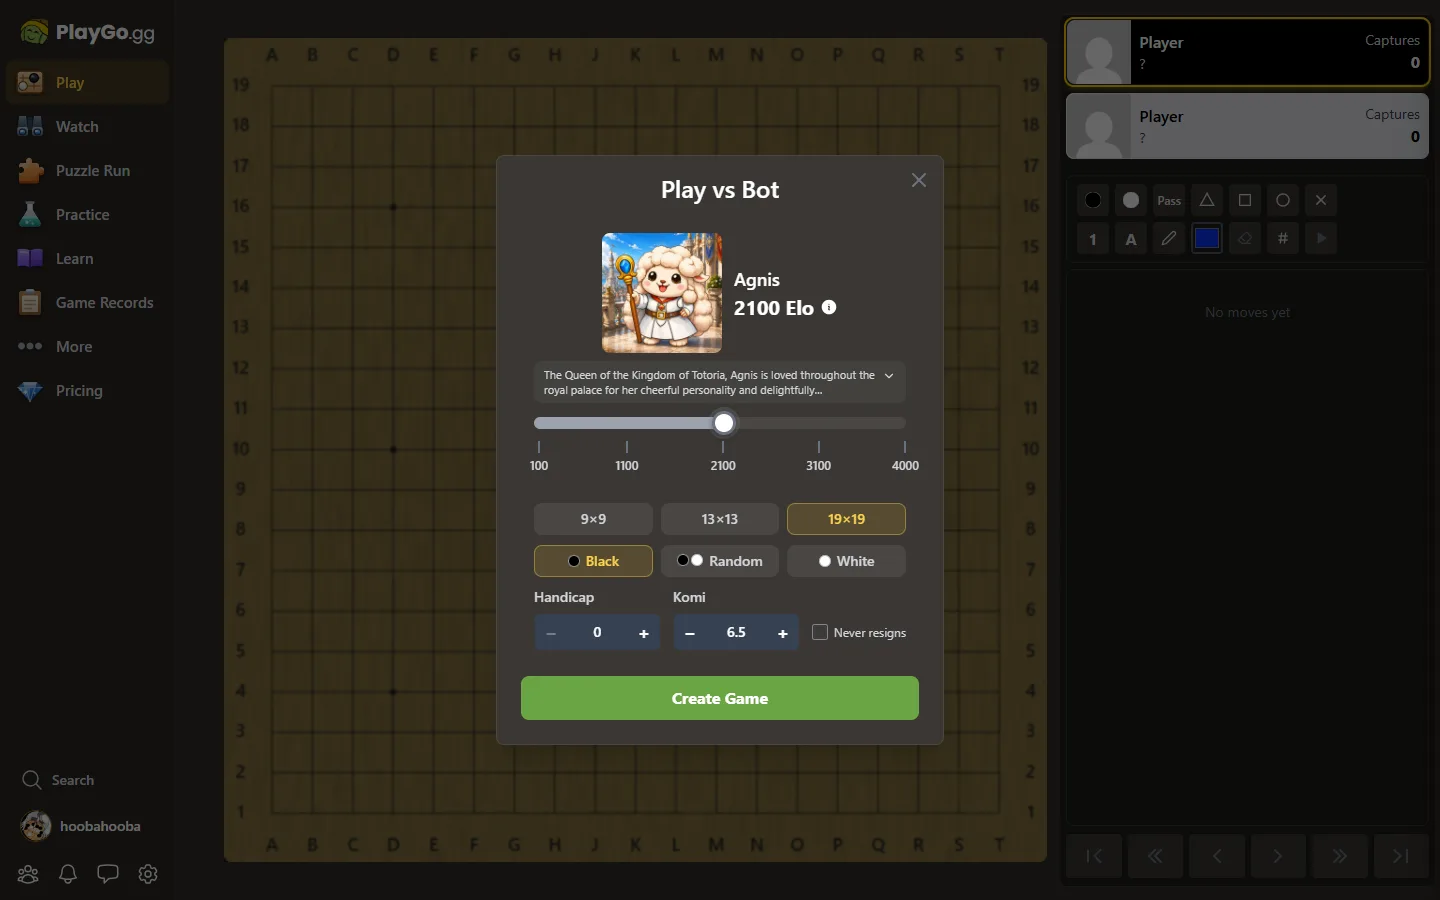Open the friends community icon
The image size is (1440, 900).
click(28, 874)
